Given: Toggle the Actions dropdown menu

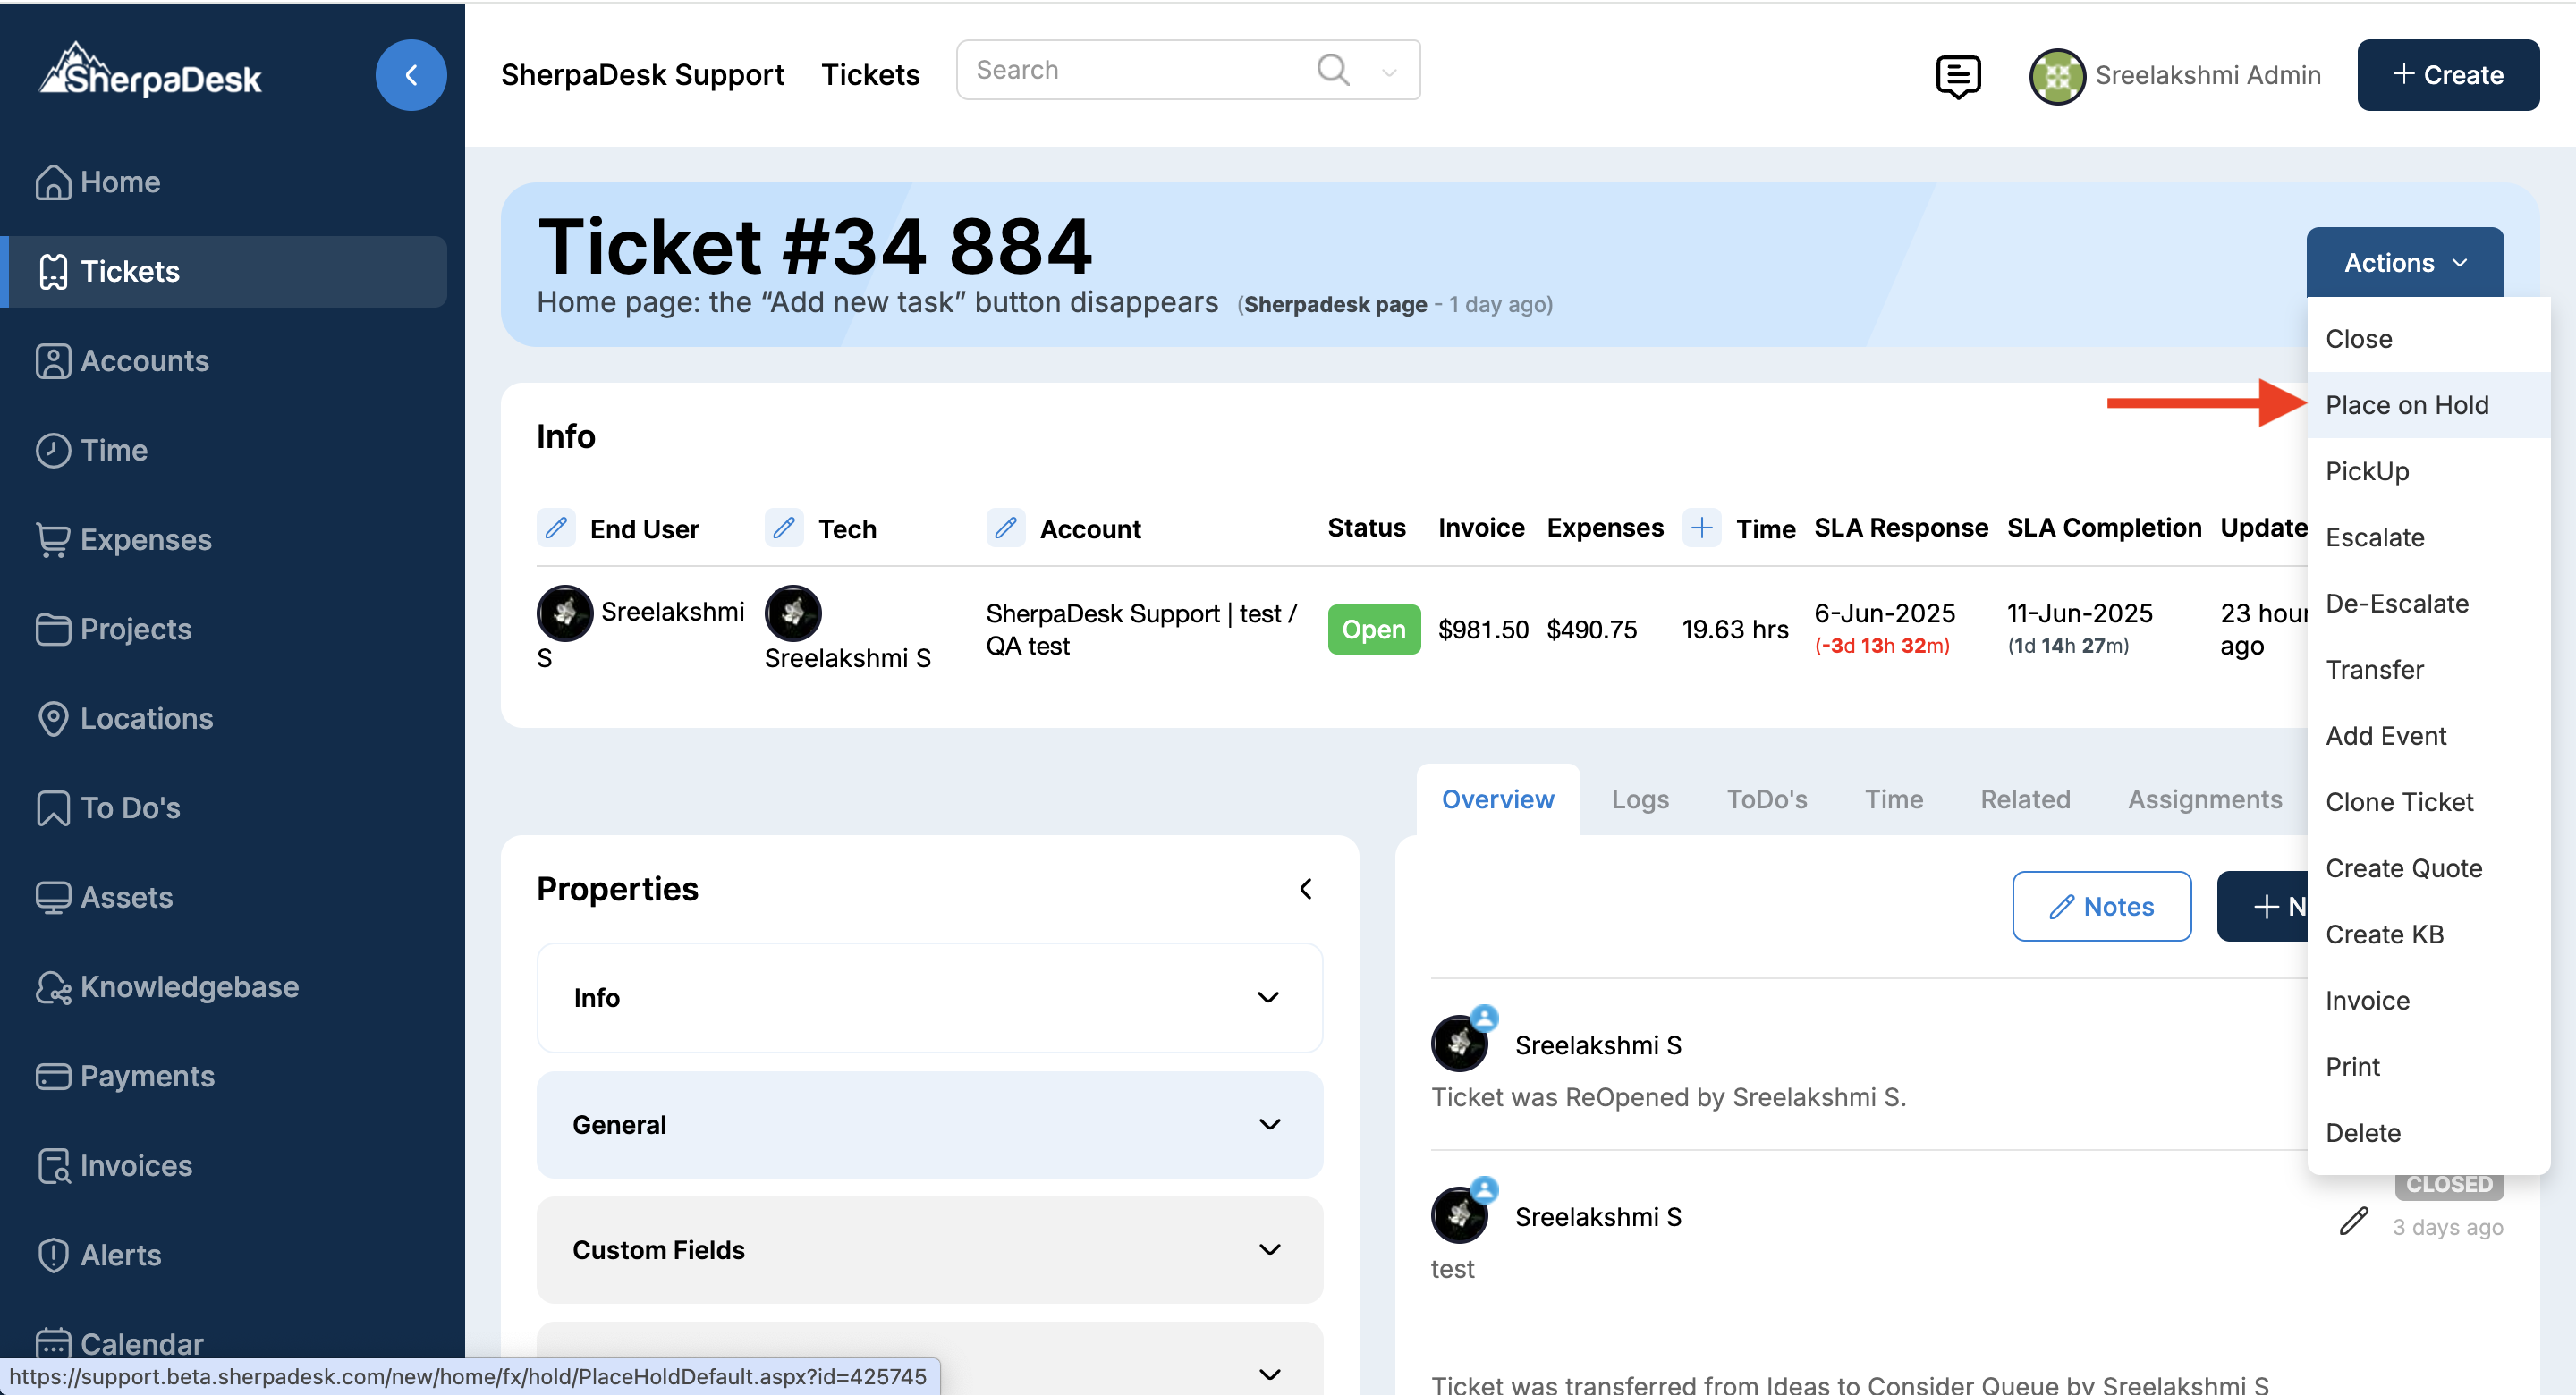Looking at the screenshot, I should pyautogui.click(x=2404, y=263).
